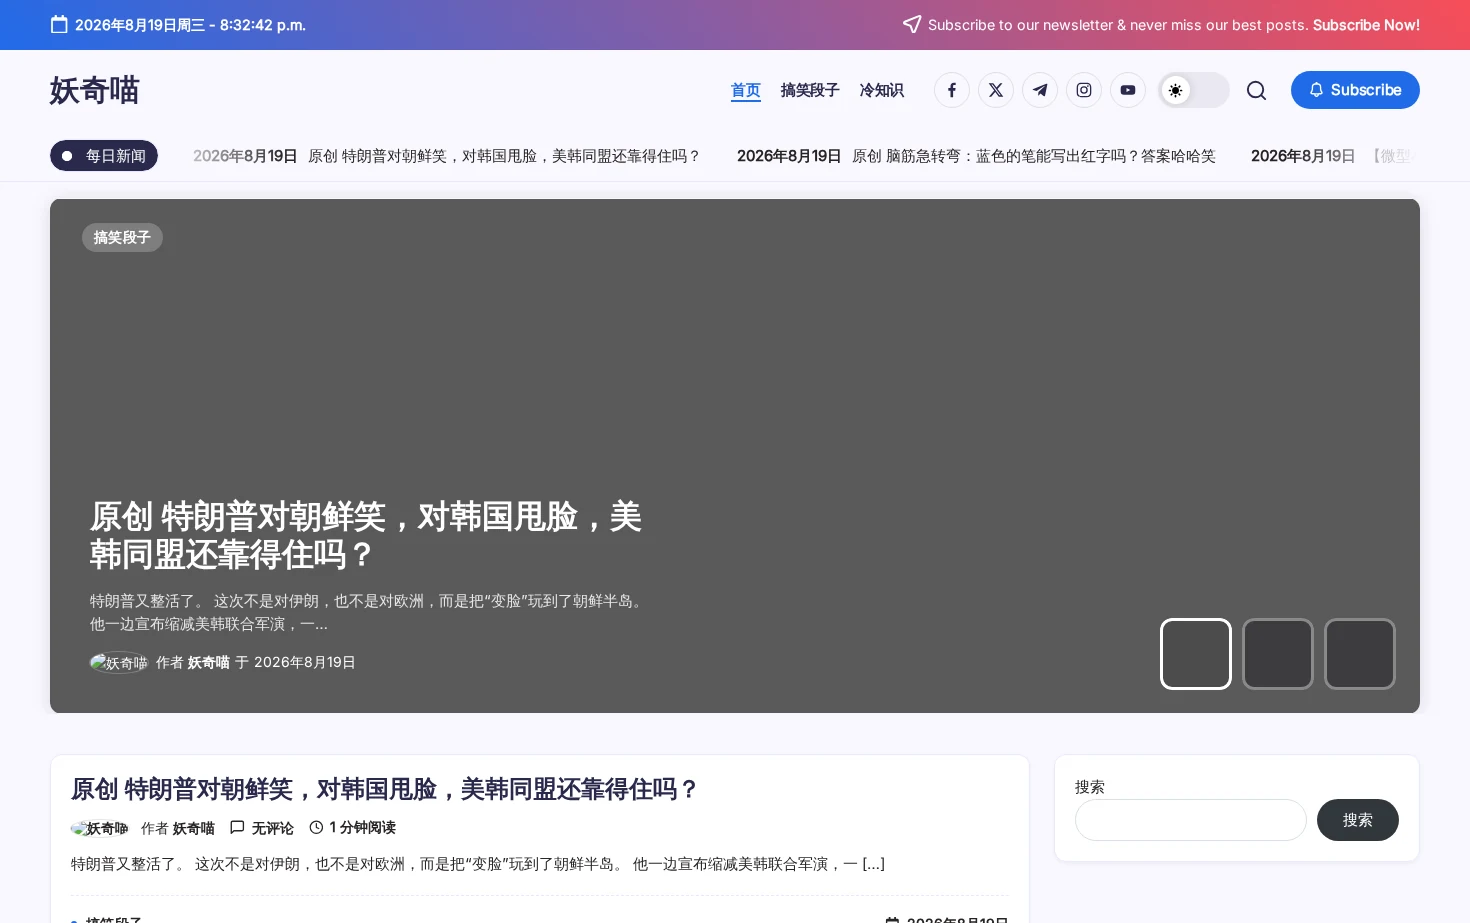Open ticker news 特朗普对朝鲜笑
1470x923 pixels.
[504, 156]
